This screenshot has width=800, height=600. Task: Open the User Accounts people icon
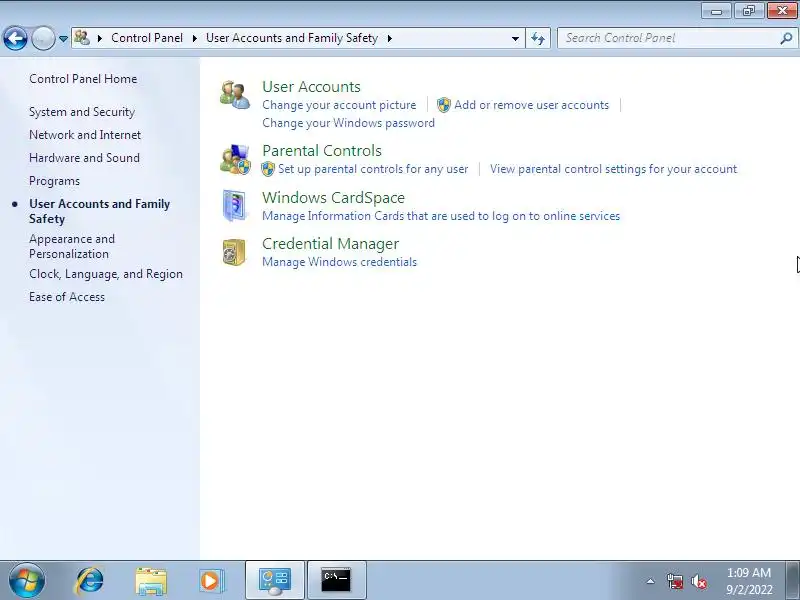[x=235, y=95]
